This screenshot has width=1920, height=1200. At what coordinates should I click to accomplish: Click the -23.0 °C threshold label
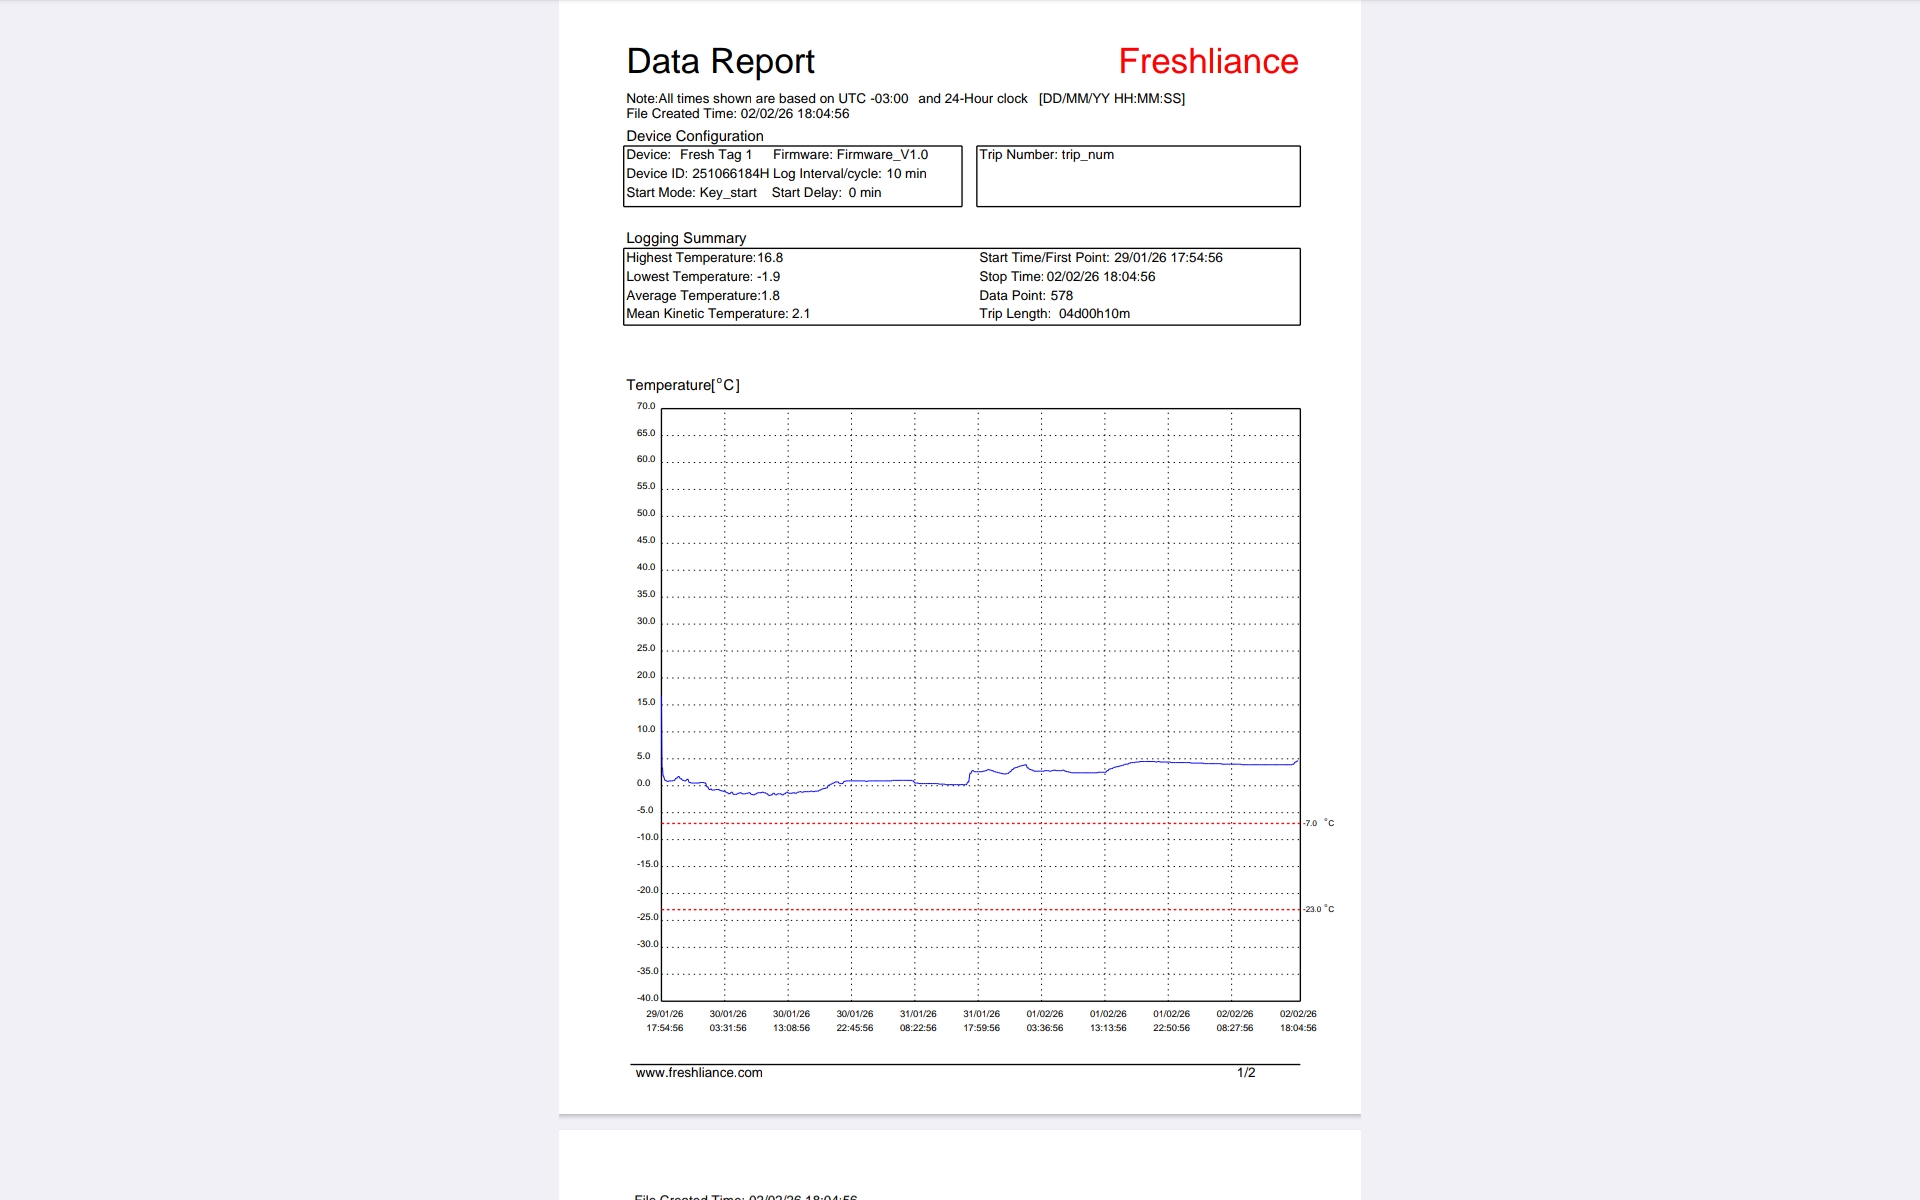tap(1318, 909)
